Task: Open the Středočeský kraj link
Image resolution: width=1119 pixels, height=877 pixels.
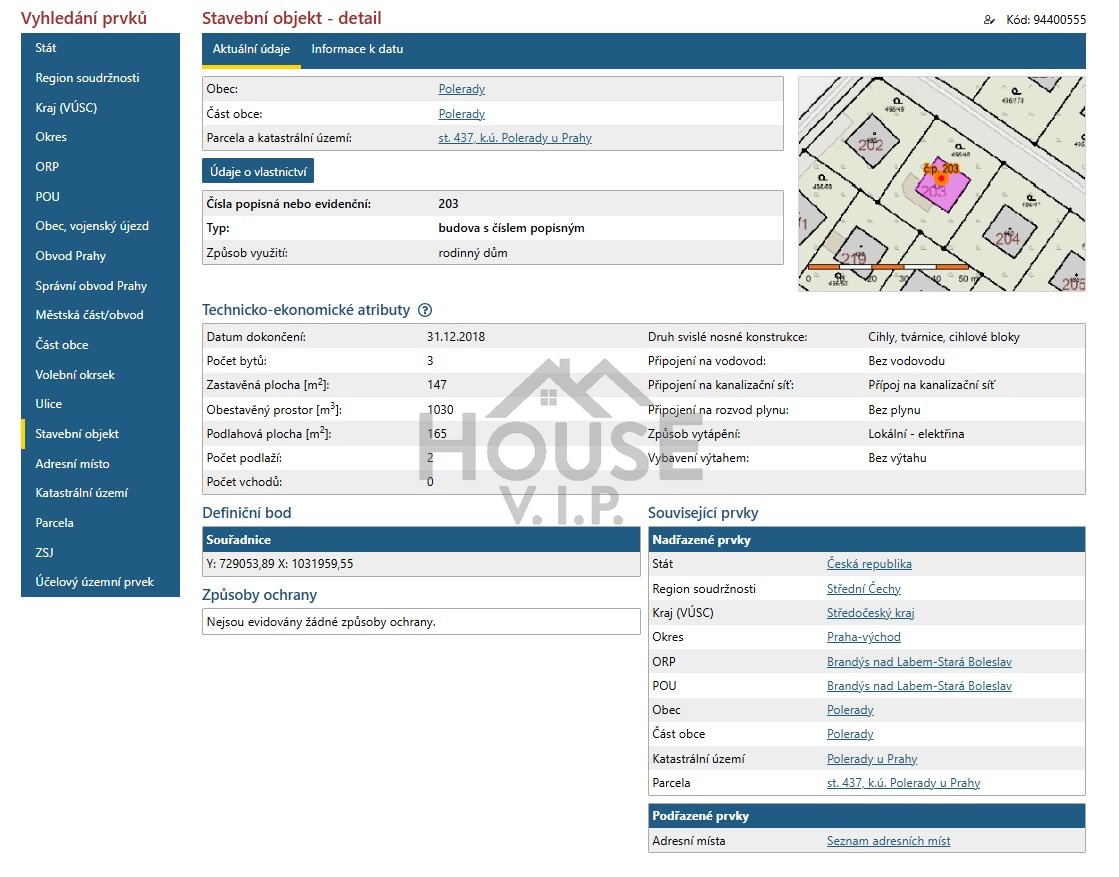Action: pyautogui.click(x=870, y=613)
